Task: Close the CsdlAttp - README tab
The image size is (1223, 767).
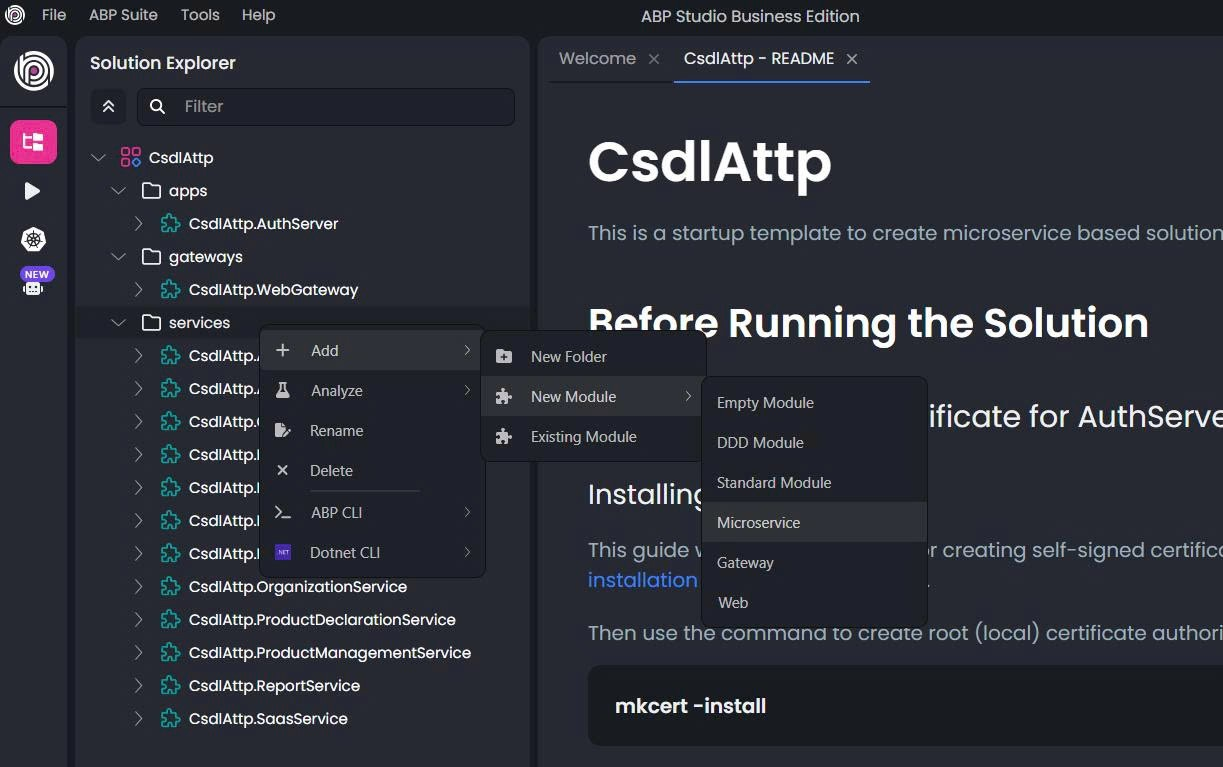Action: 852,59
